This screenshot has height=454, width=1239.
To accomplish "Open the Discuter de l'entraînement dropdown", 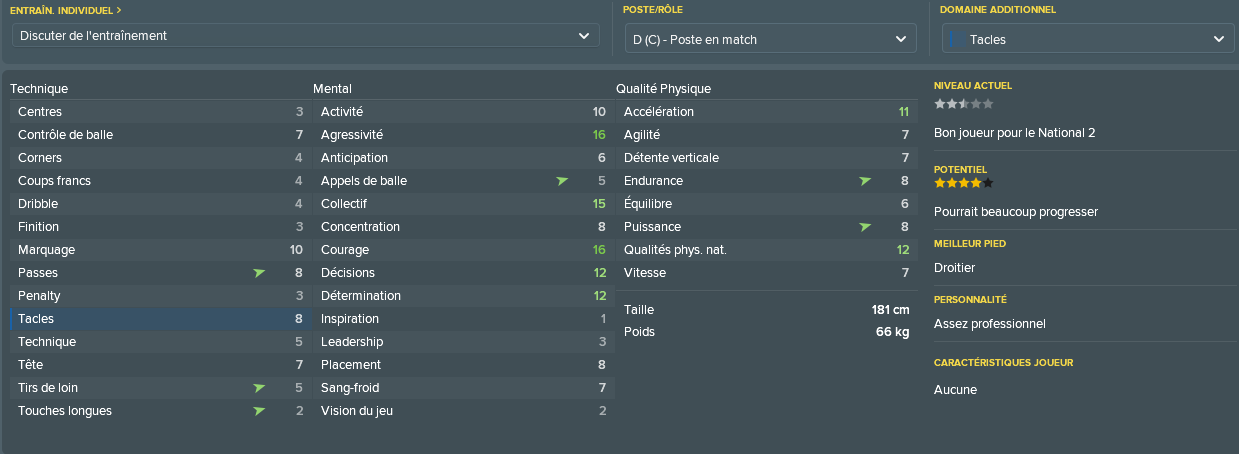I will tap(306, 36).
